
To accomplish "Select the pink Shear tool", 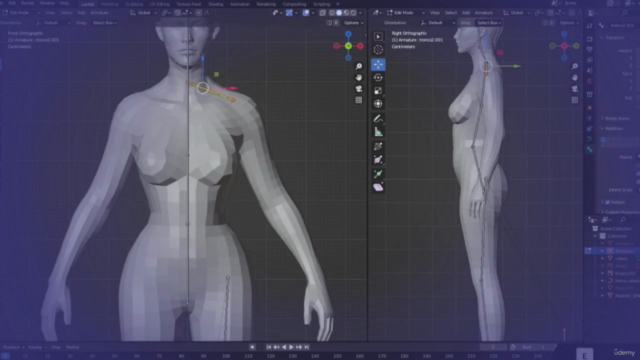I will click(x=378, y=187).
